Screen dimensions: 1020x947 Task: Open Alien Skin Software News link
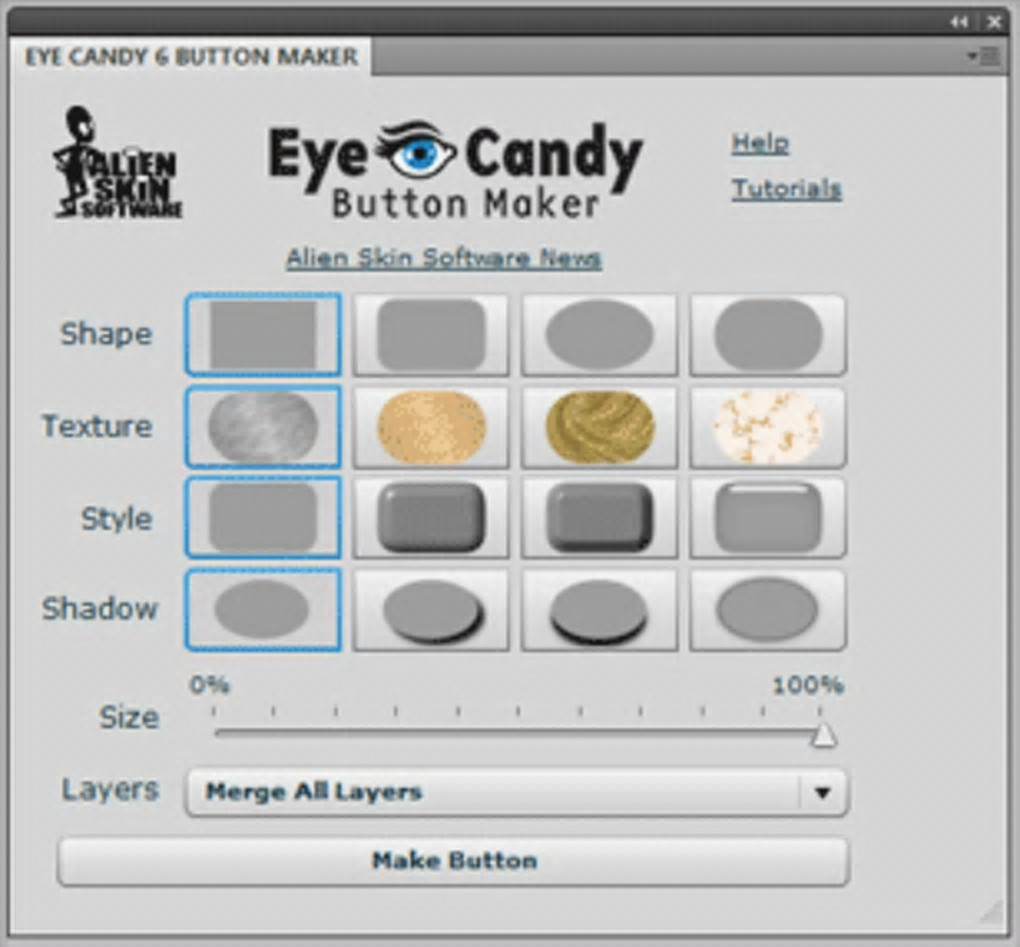point(444,258)
